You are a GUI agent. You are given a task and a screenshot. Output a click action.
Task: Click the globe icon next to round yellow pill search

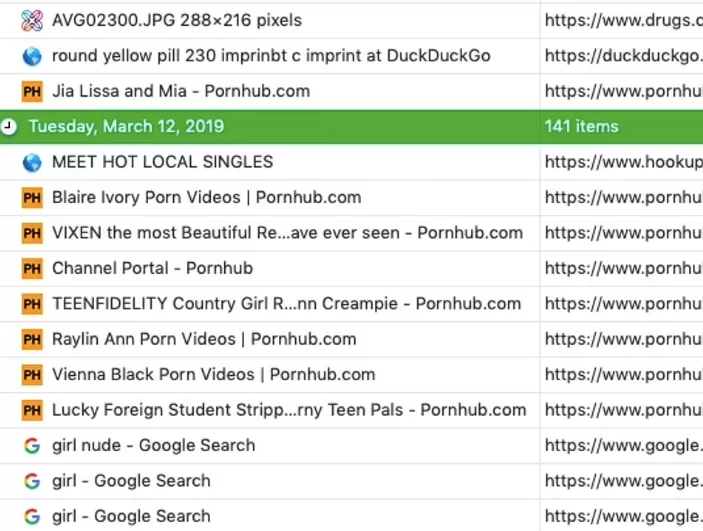[x=32, y=57]
